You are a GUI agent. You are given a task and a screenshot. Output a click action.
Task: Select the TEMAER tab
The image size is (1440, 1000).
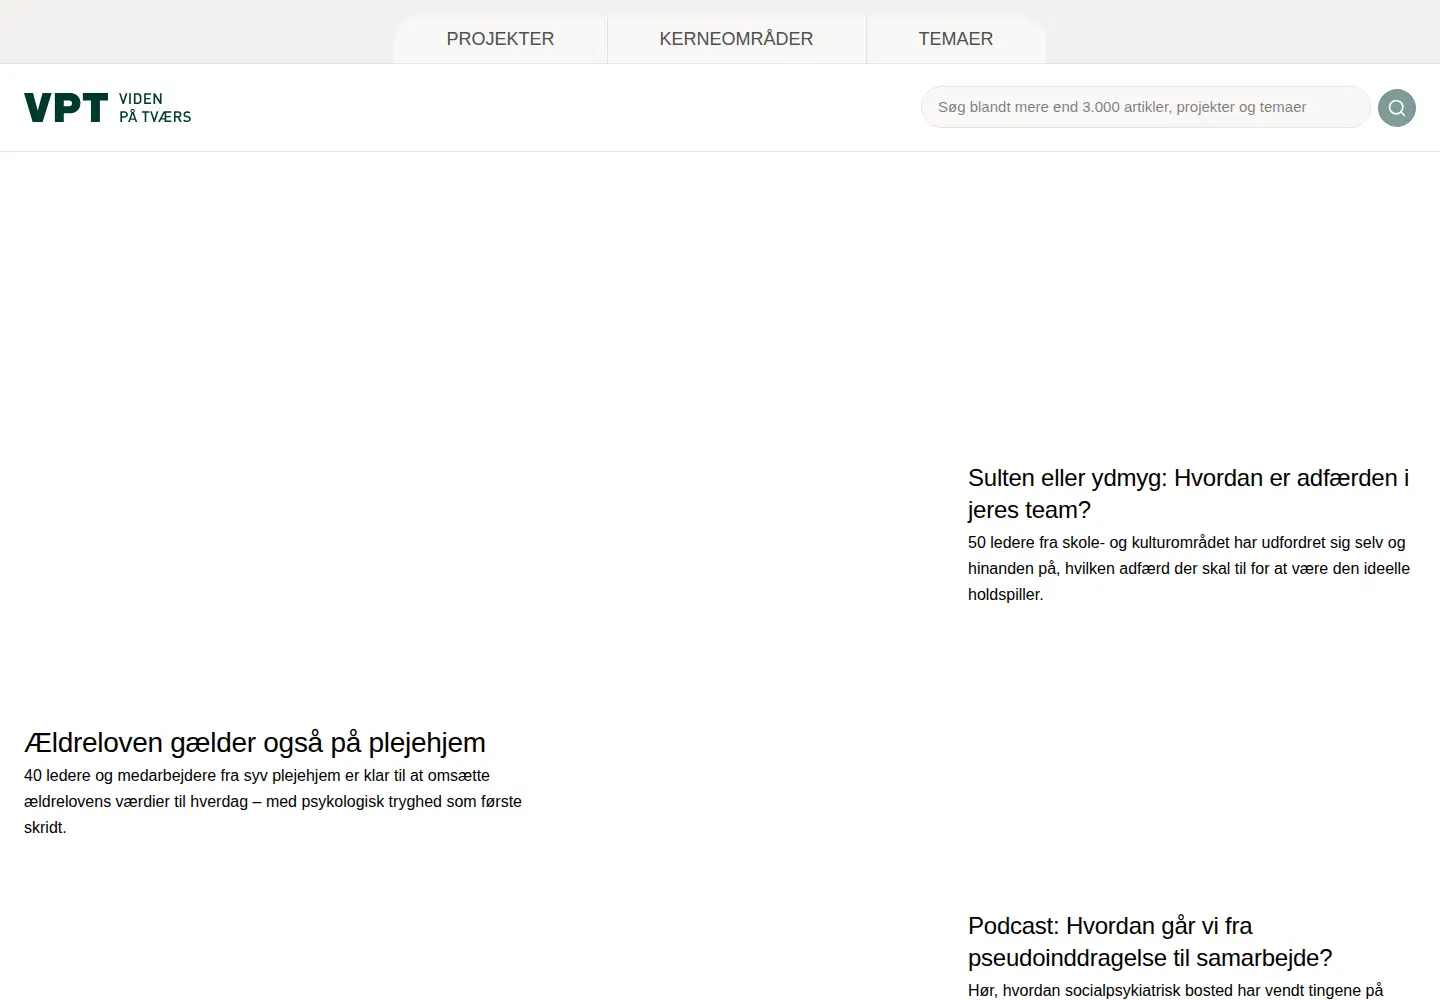point(956,39)
